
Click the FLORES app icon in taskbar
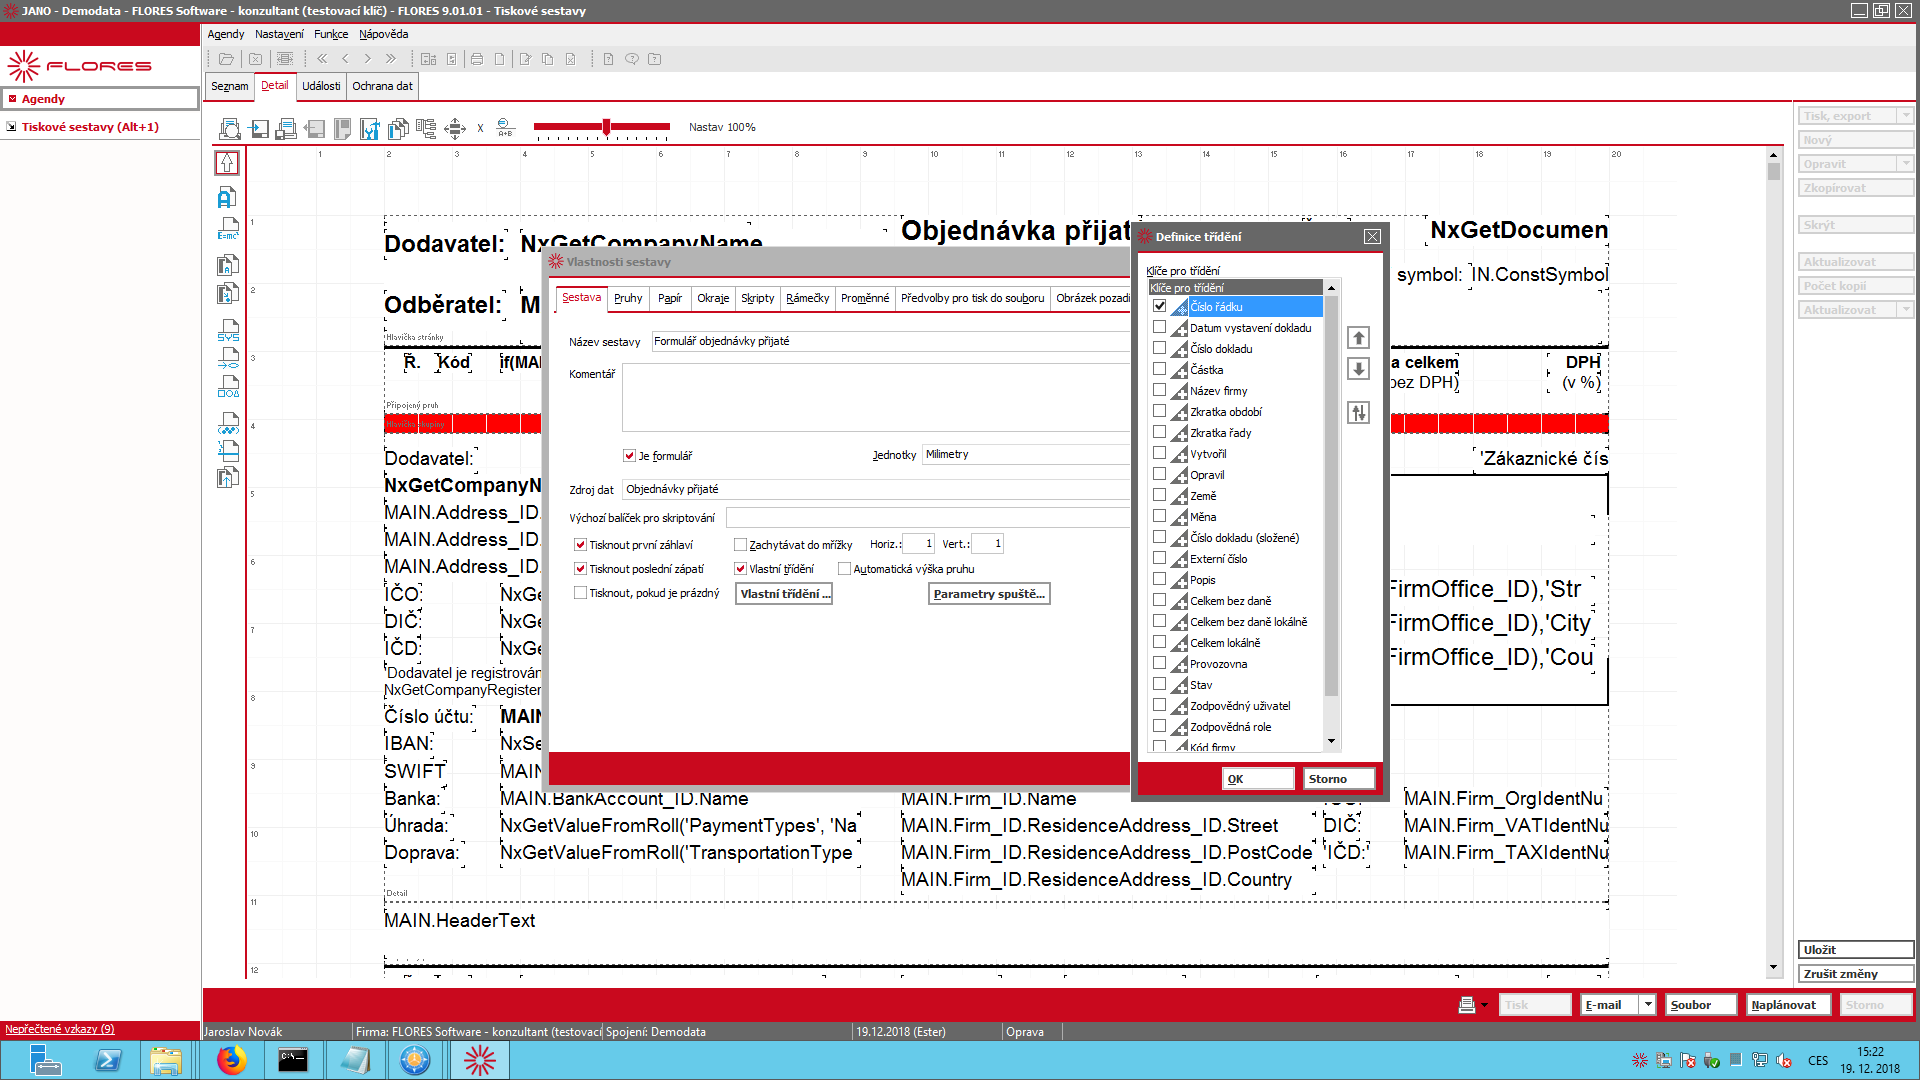click(479, 1060)
